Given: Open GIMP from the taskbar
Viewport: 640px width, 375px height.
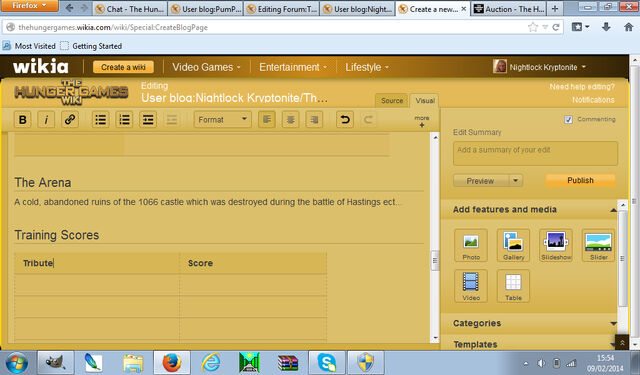Looking at the screenshot, I should coord(56,362).
